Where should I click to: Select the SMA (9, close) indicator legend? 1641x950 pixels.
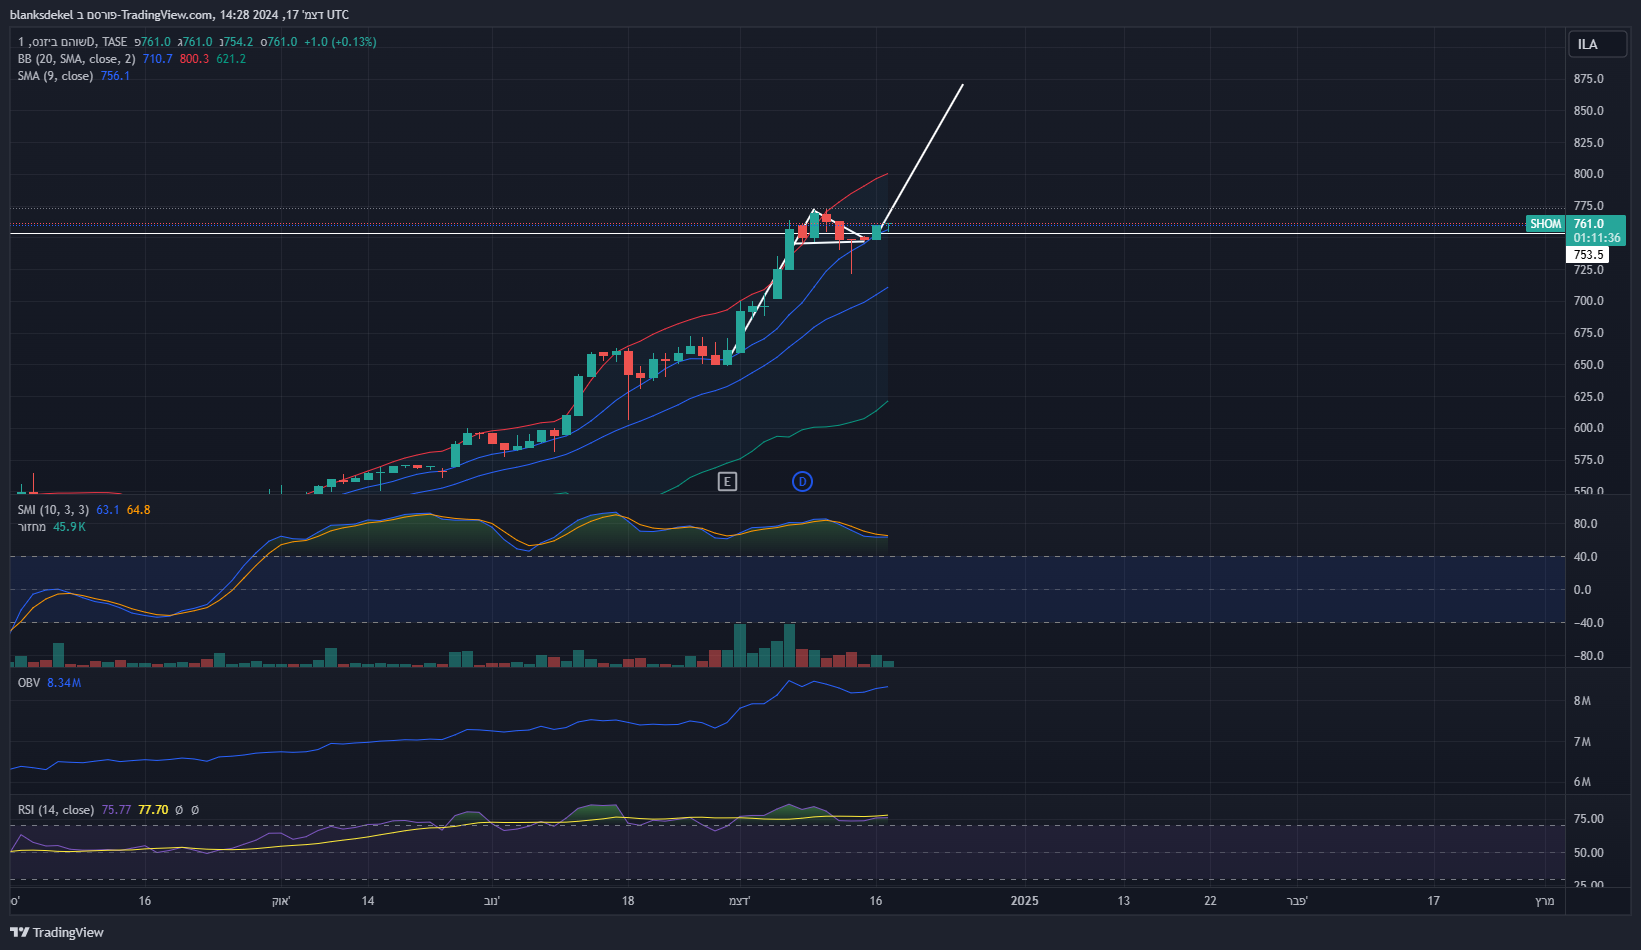[55, 76]
